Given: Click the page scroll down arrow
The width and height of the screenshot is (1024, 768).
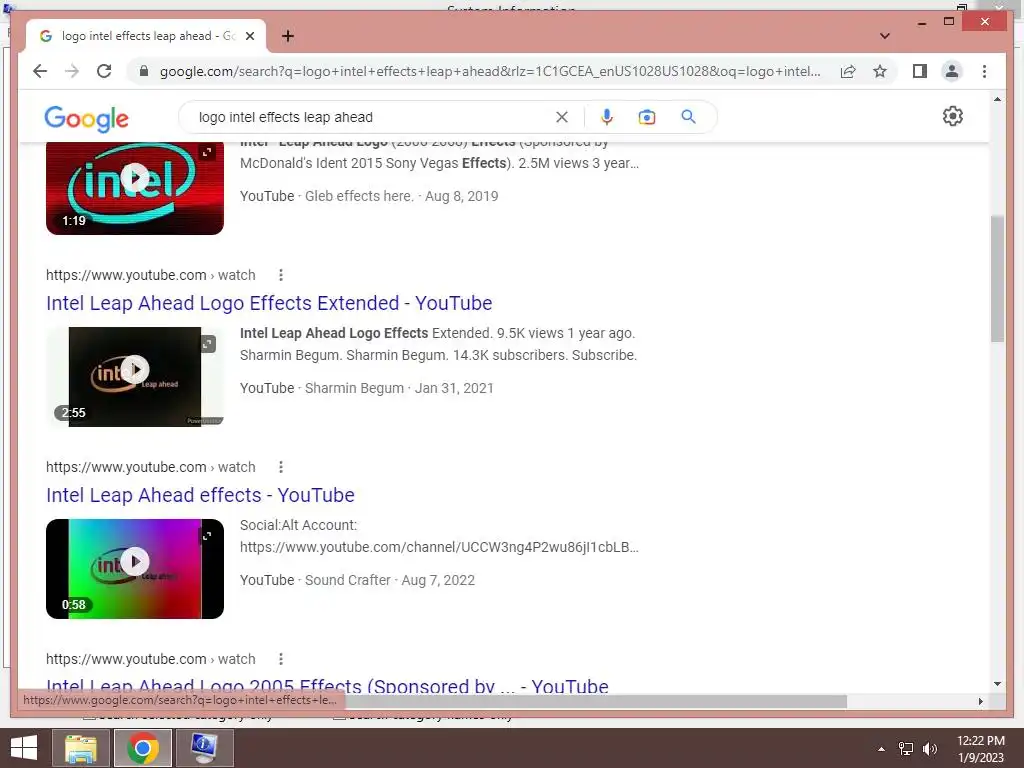Looking at the screenshot, I should 997,684.
